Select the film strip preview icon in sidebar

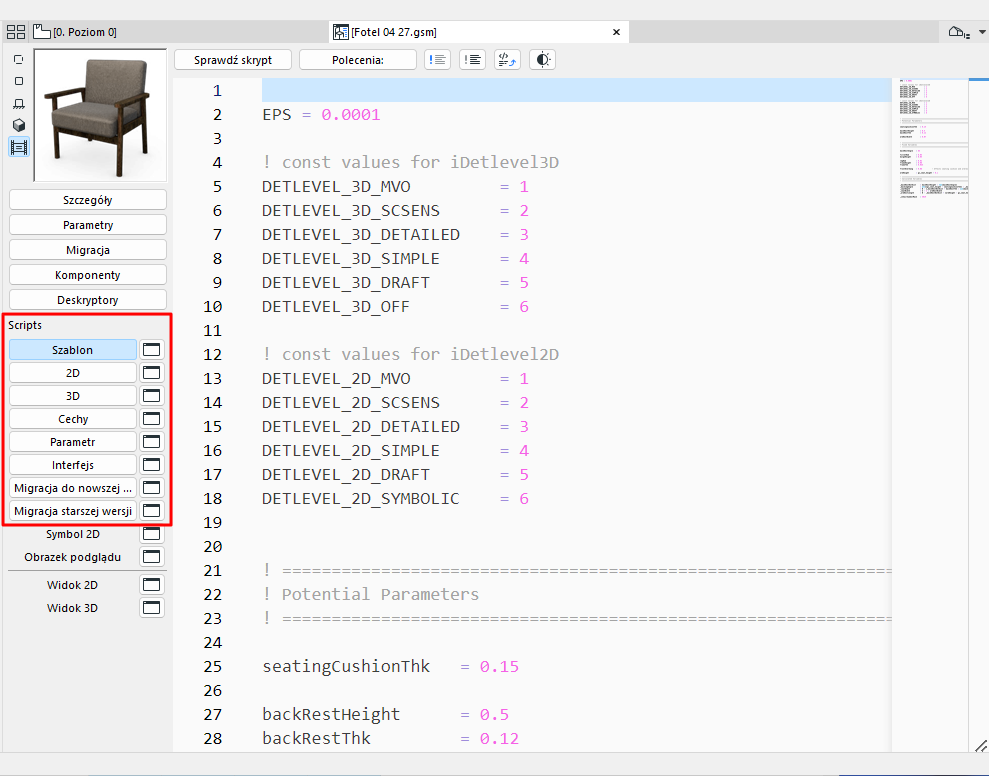[18, 147]
